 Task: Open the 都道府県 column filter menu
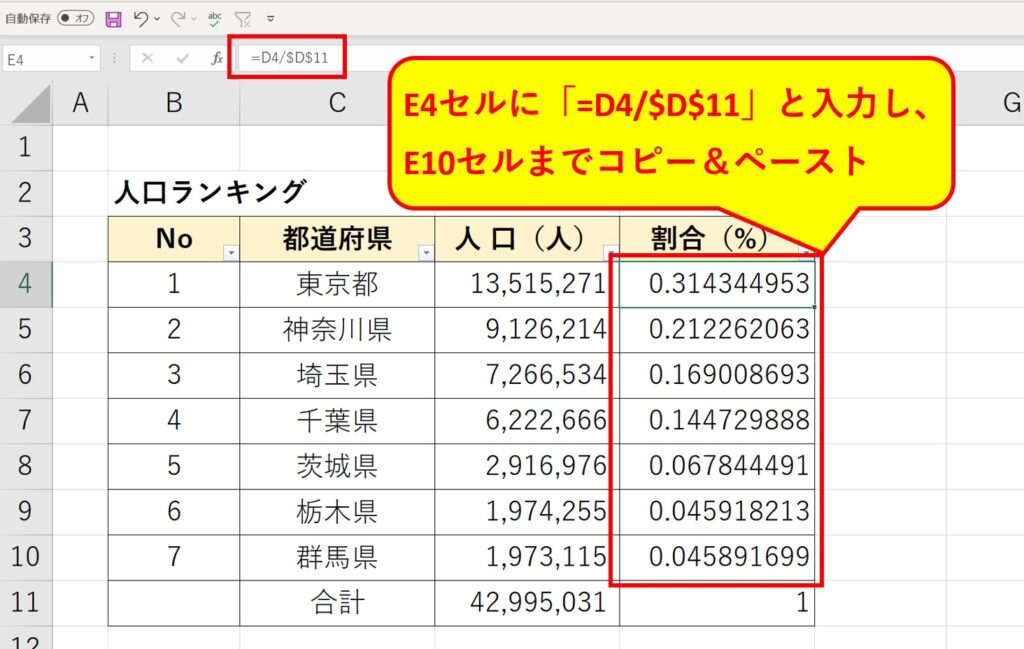(x=427, y=252)
